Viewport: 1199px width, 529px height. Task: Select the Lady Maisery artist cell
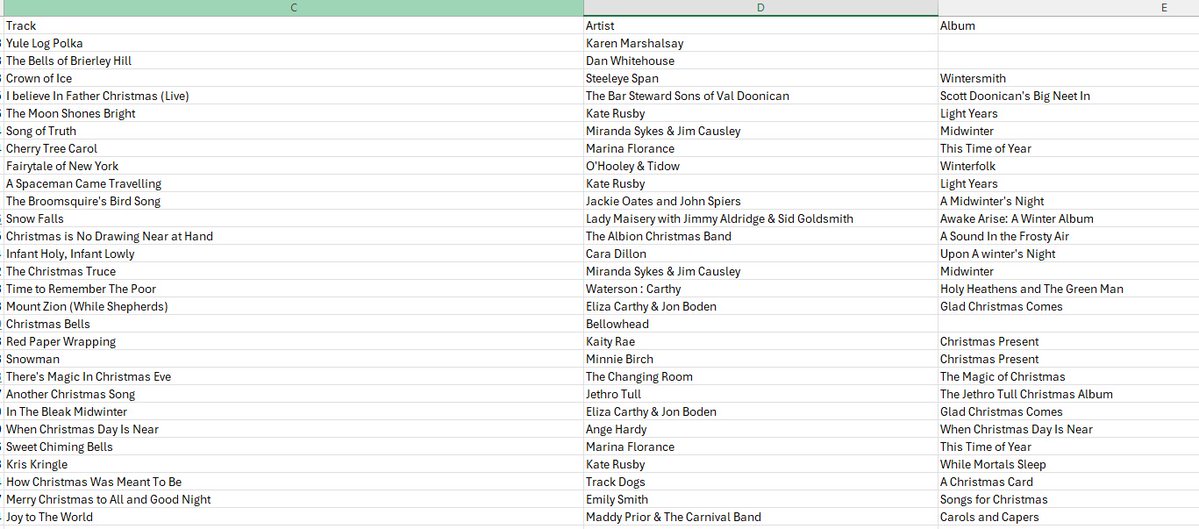[x=761, y=219]
